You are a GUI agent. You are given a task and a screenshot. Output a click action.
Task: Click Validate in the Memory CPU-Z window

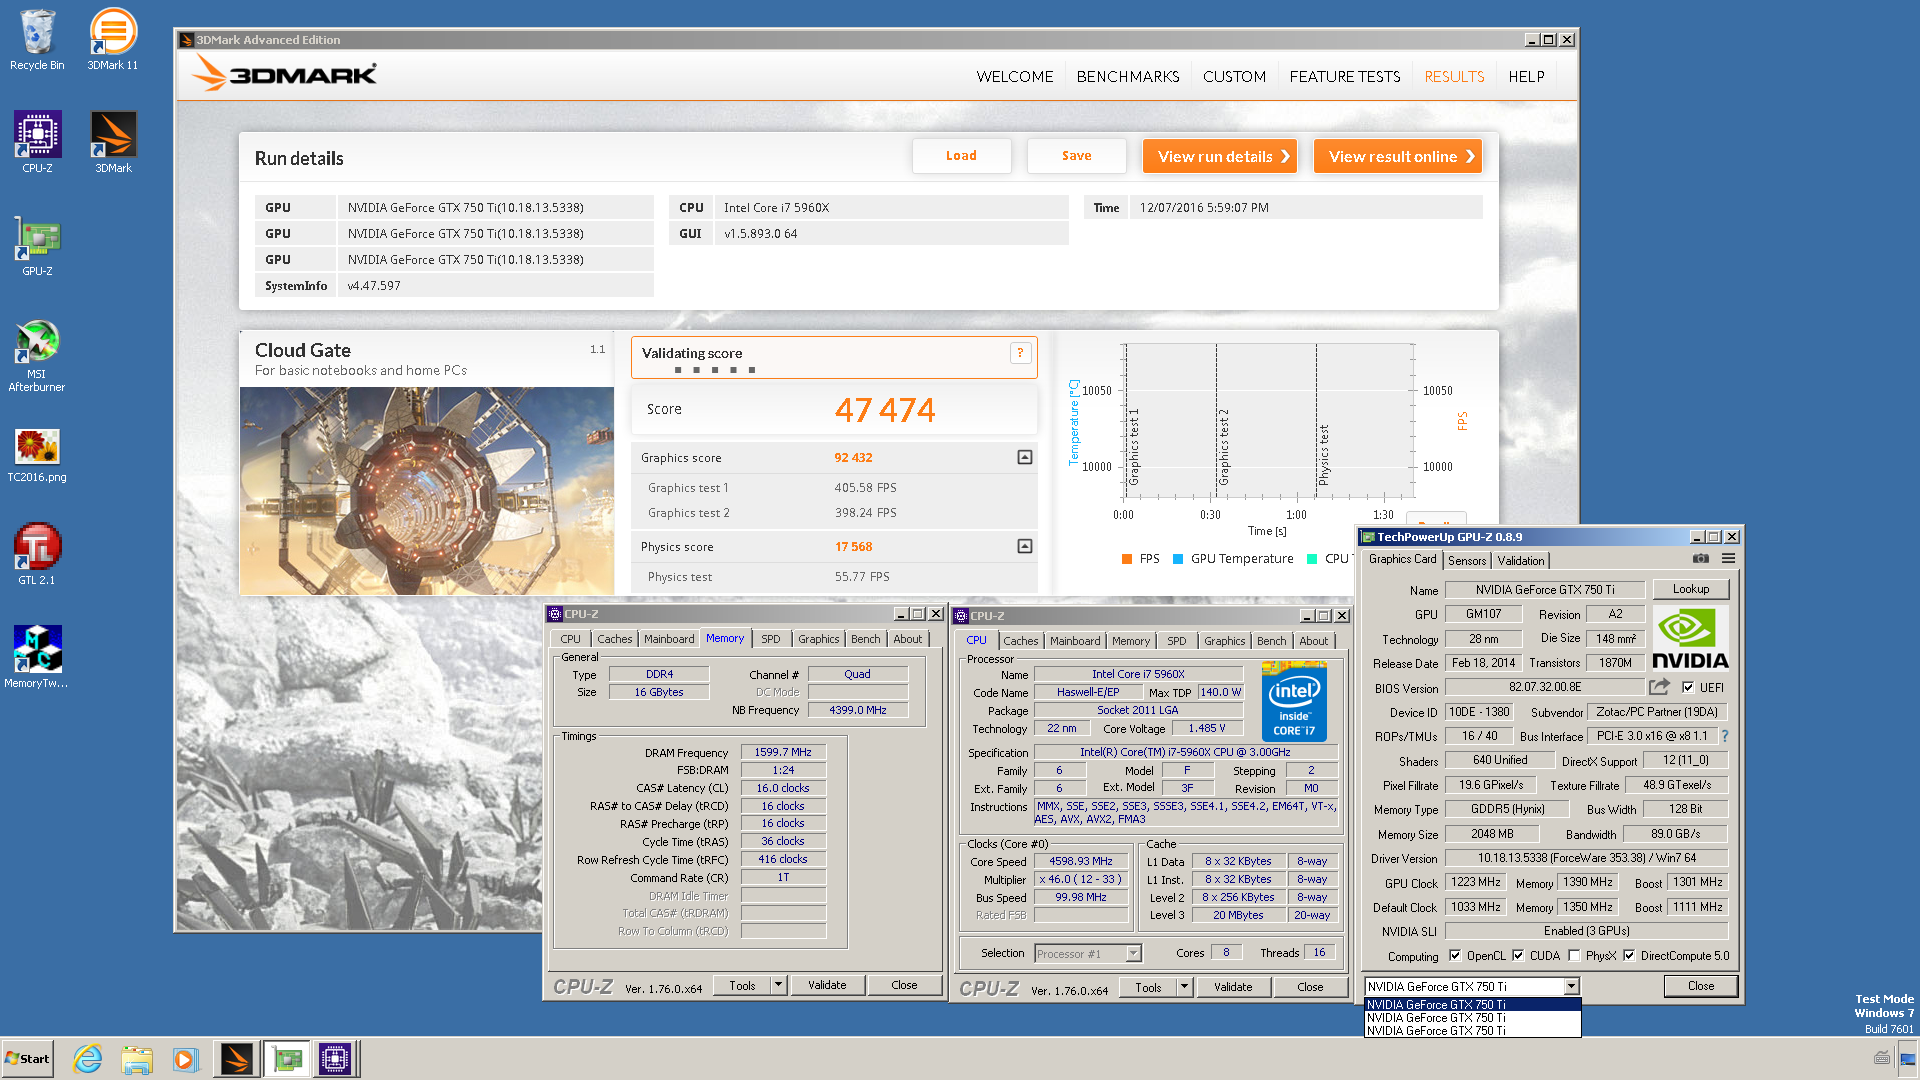coord(827,985)
